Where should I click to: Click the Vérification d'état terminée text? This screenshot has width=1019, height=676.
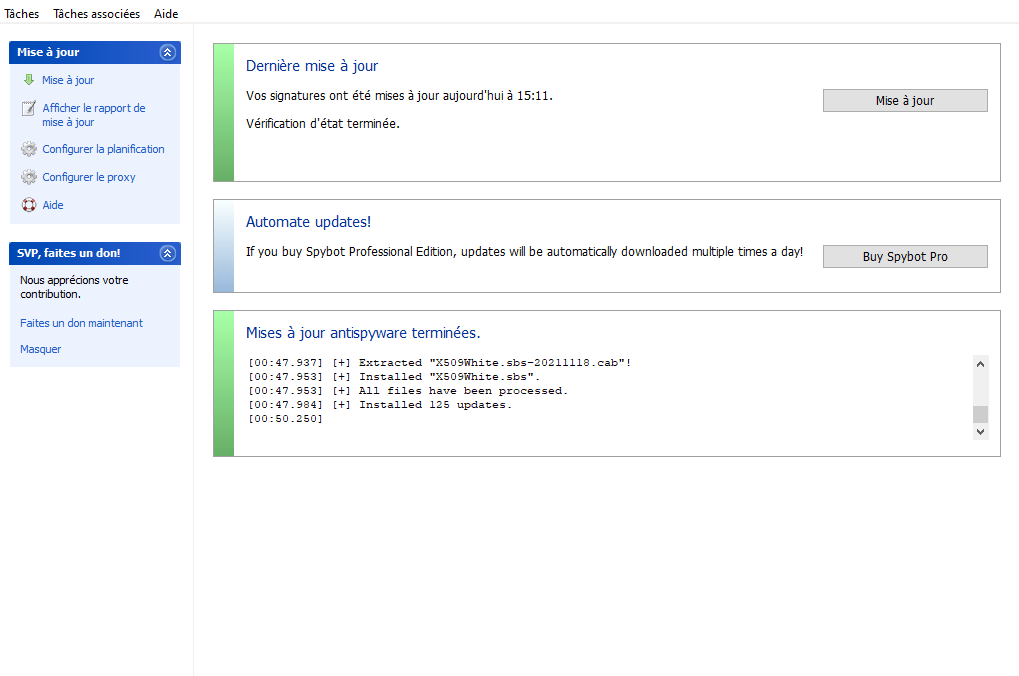(x=323, y=124)
